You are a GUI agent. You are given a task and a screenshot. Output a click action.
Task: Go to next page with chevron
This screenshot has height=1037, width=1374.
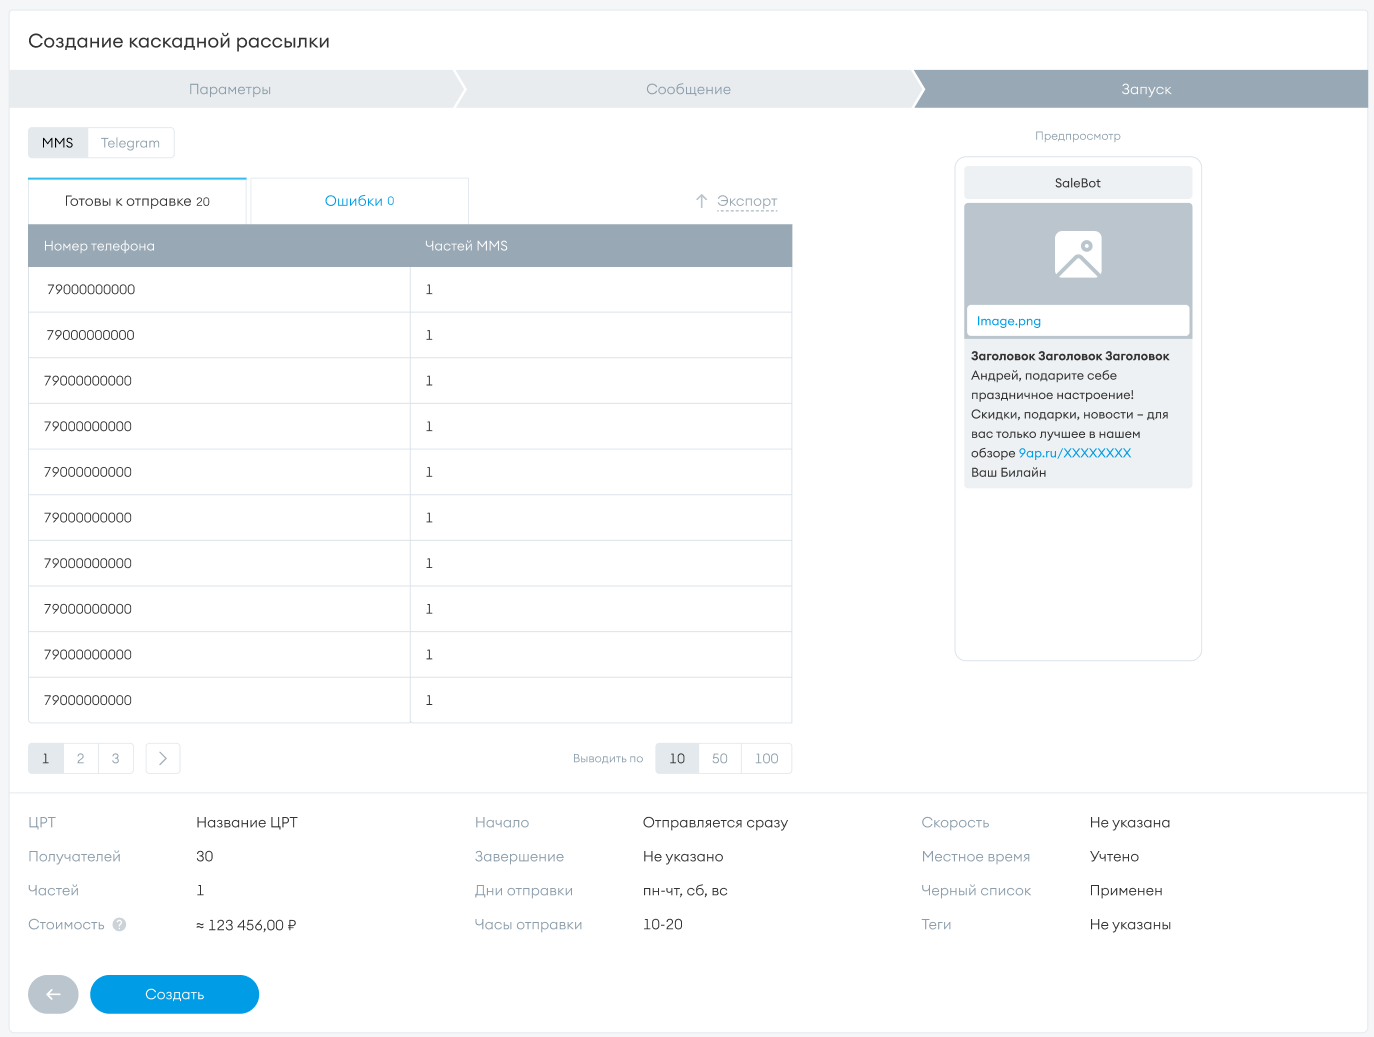coord(163,758)
